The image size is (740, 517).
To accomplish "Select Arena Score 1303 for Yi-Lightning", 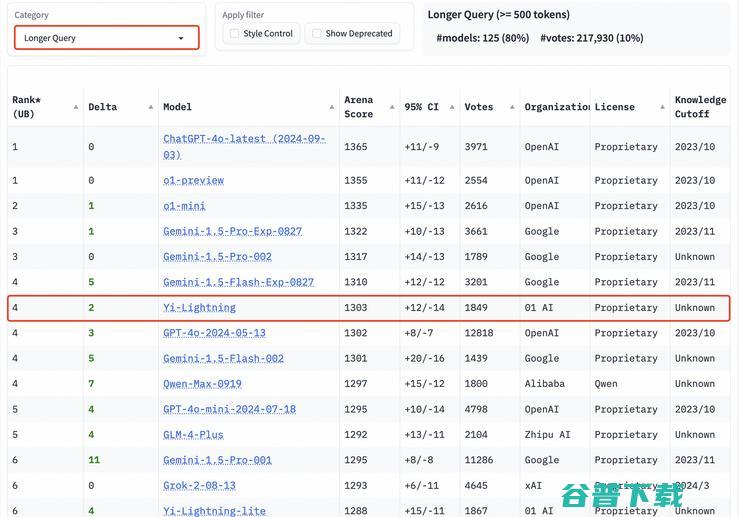I will click(x=355, y=308).
